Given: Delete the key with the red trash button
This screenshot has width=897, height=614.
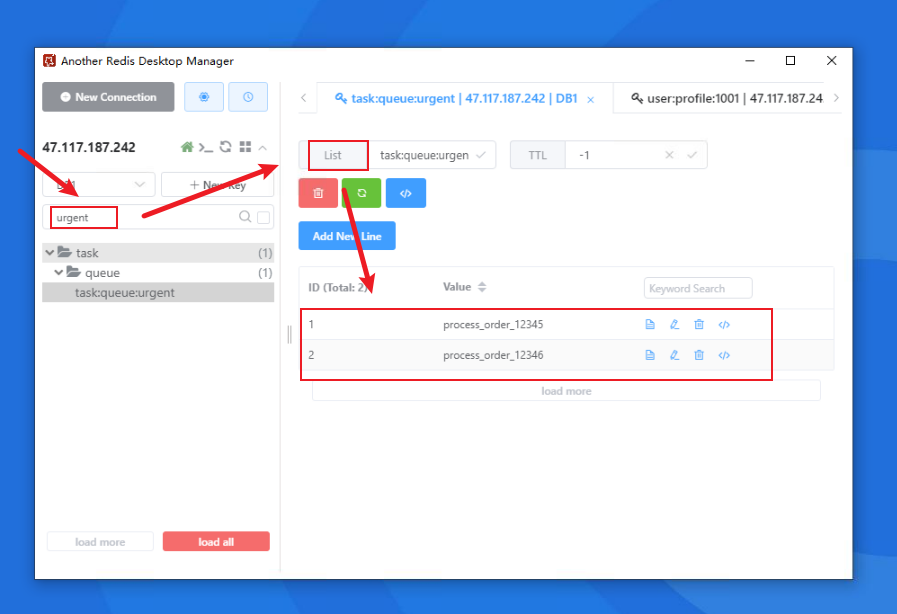Looking at the screenshot, I should (318, 193).
